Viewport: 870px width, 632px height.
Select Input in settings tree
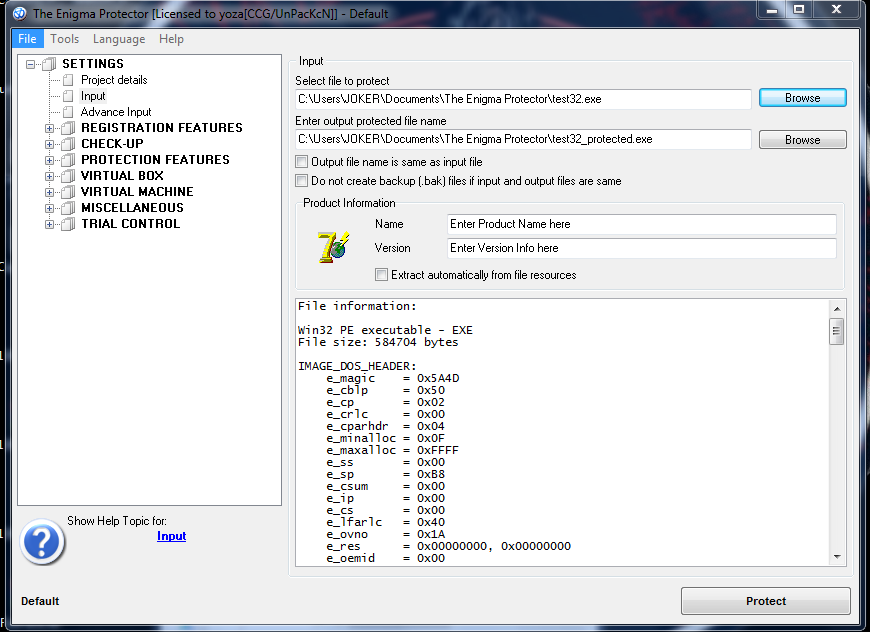[93, 96]
